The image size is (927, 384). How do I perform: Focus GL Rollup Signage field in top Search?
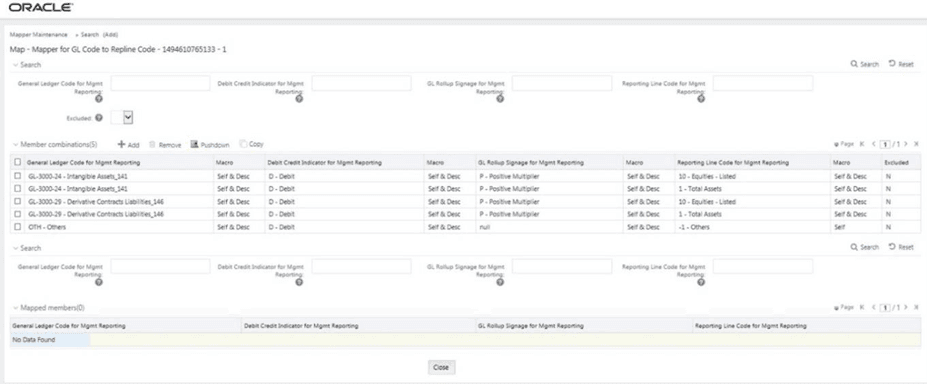562,83
